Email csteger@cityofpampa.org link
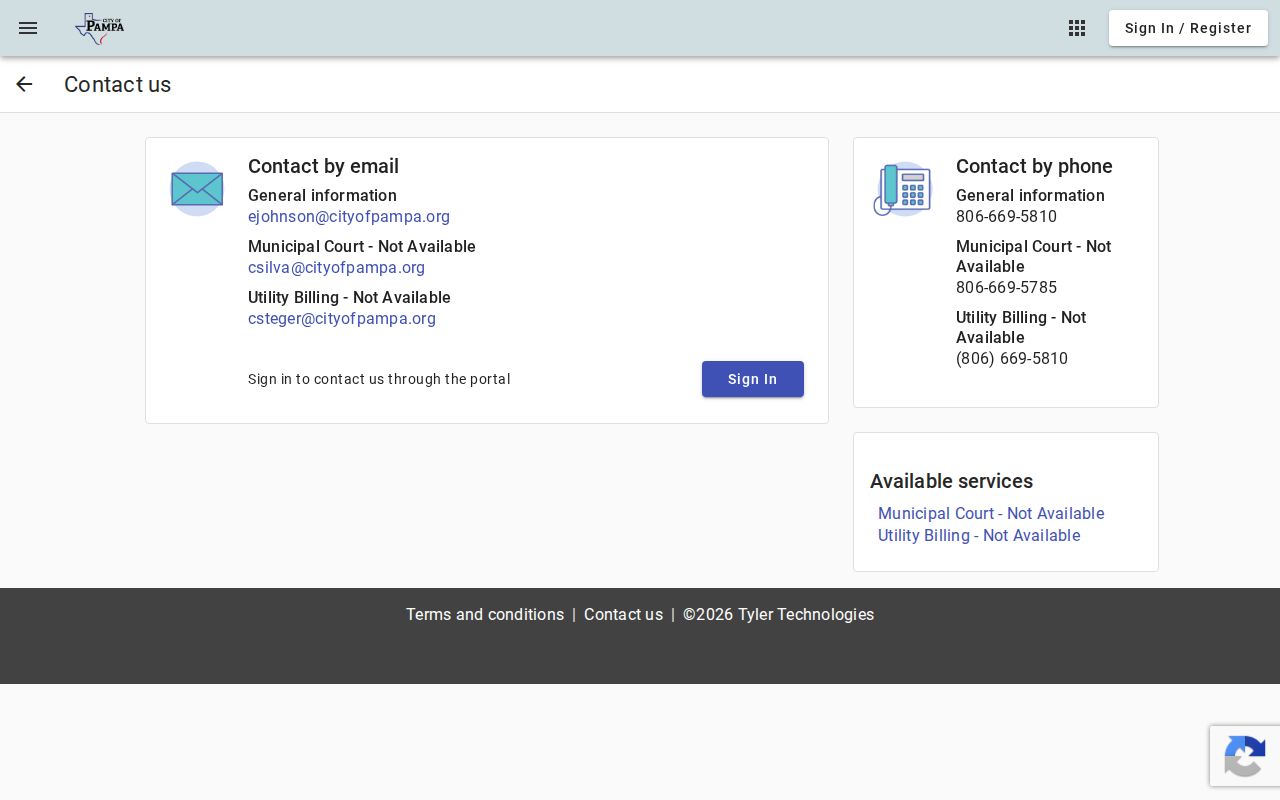Screen dimensions: 1280x800 point(342,319)
